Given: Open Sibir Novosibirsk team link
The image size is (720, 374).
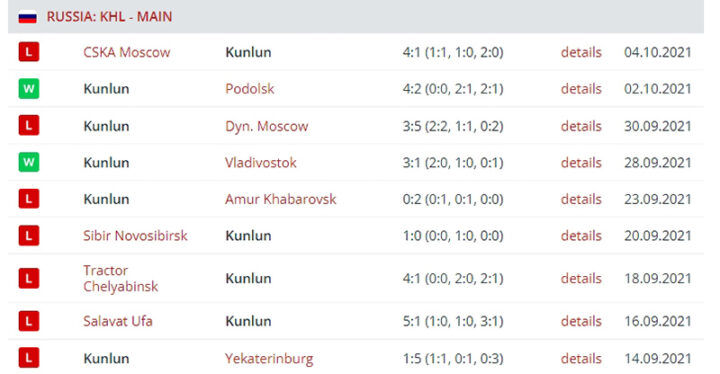Looking at the screenshot, I should (135, 236).
